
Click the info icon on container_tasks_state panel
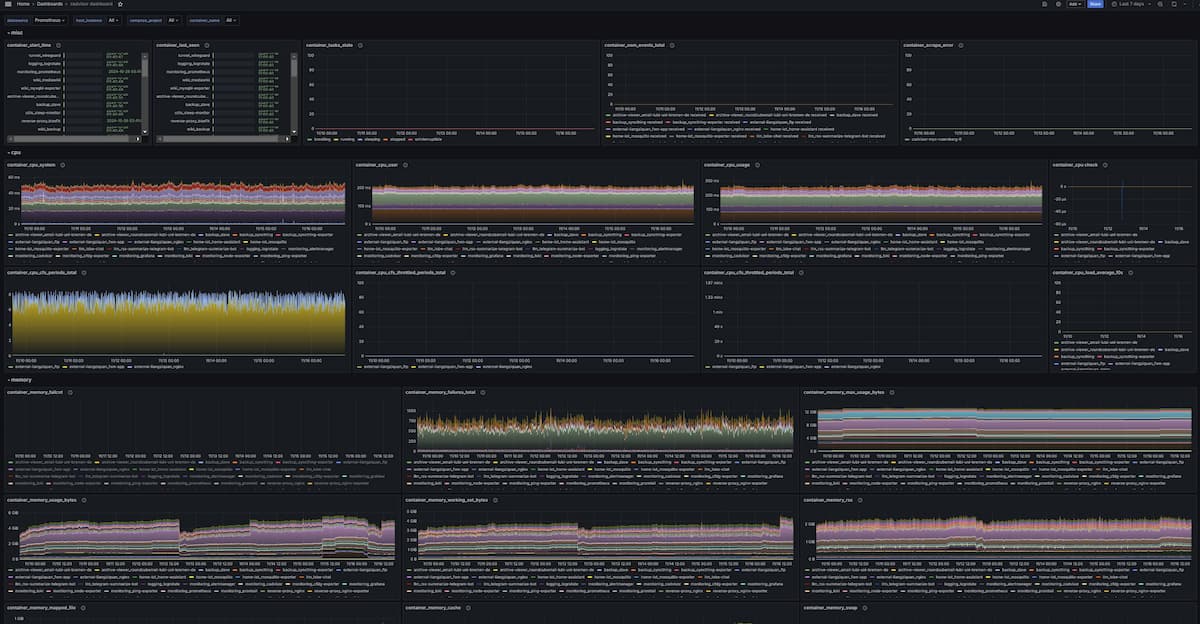360,45
